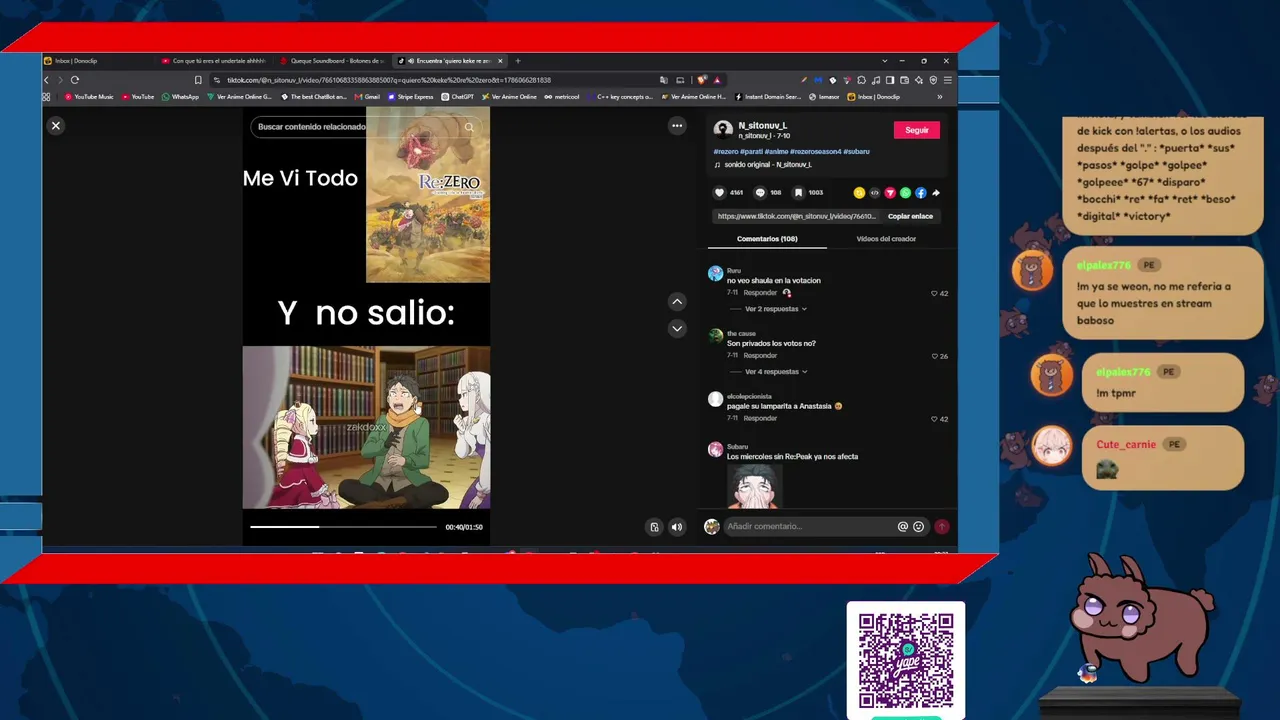This screenshot has height=720, width=1280.
Task: Close the active TikTok browser tab
Action: (500, 61)
